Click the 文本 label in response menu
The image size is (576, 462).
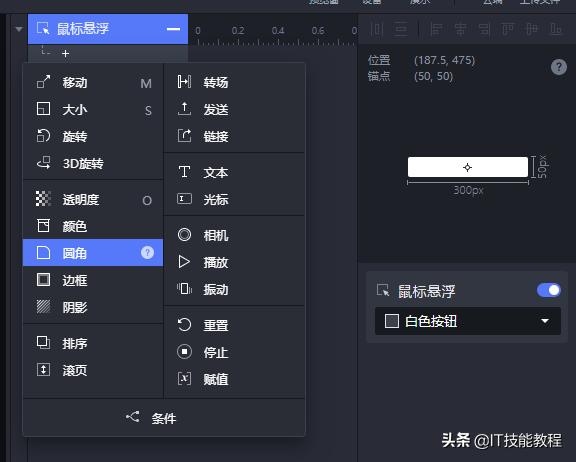216,173
